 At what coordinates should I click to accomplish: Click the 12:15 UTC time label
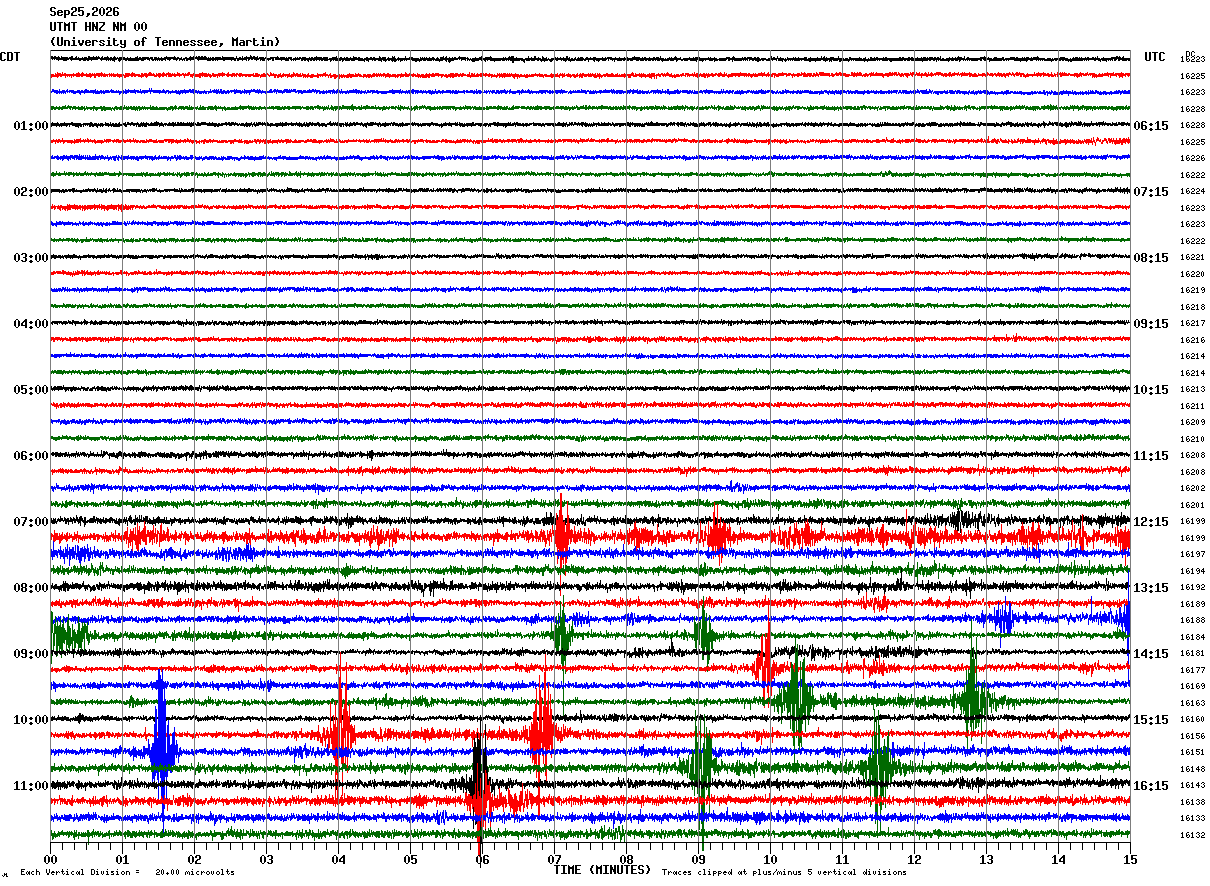point(1151,522)
